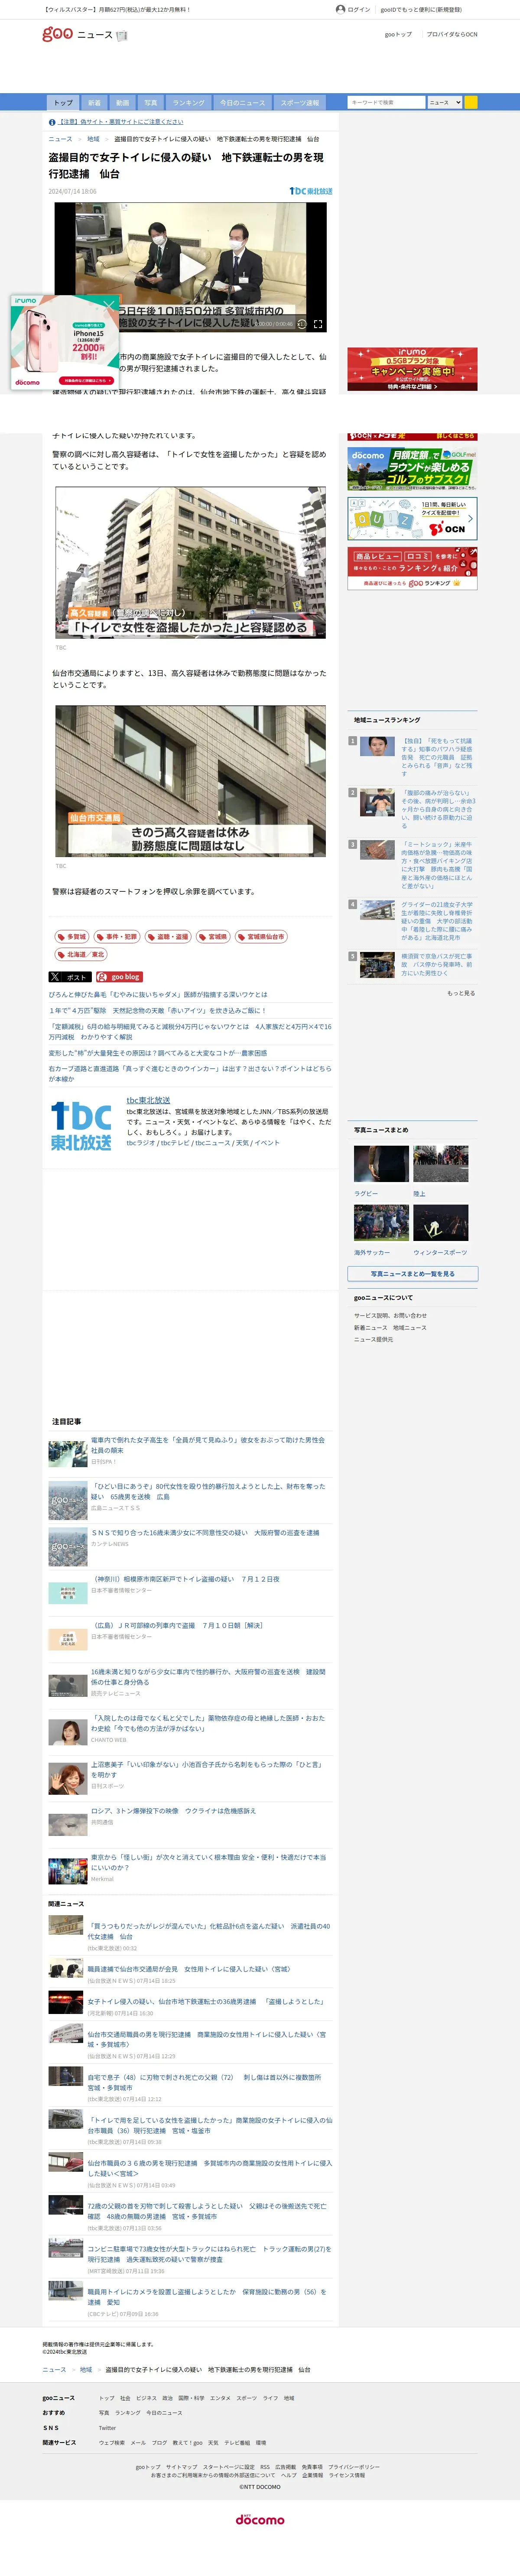Screen dimensions: 520x2576
Task: Click the 北海道／東北 tag
Action: tap(82, 955)
